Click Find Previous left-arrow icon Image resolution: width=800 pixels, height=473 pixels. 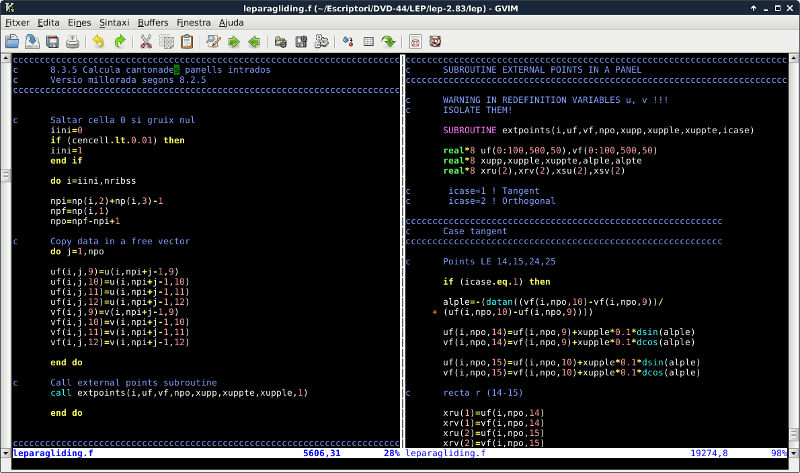tap(254, 41)
